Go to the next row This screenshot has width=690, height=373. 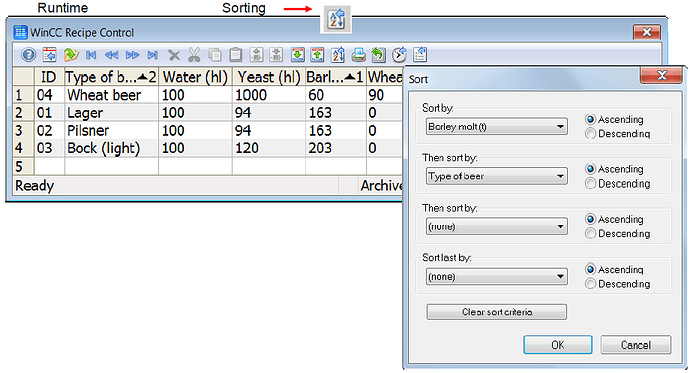(x=132, y=55)
